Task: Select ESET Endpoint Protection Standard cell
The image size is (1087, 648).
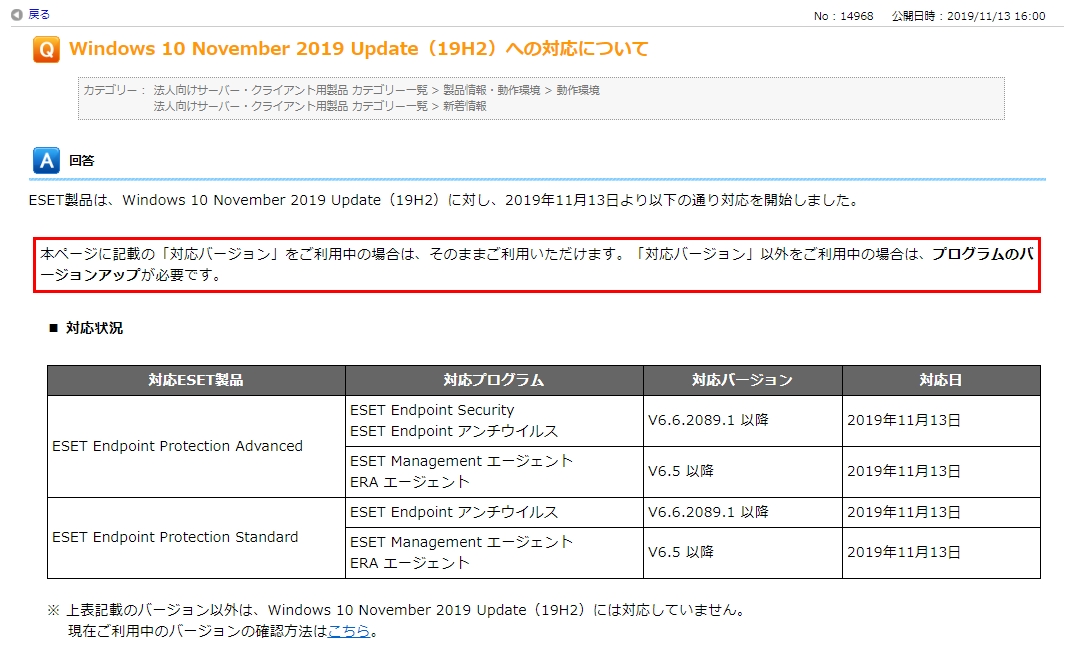Action: [x=196, y=538]
